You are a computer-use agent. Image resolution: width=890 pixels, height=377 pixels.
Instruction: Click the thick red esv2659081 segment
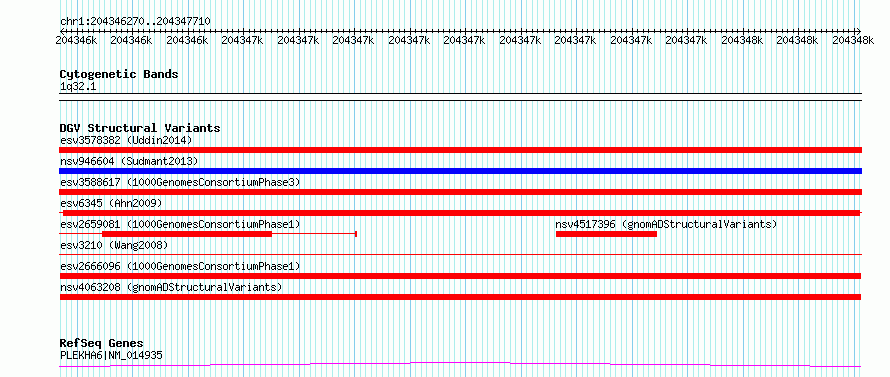tap(187, 234)
